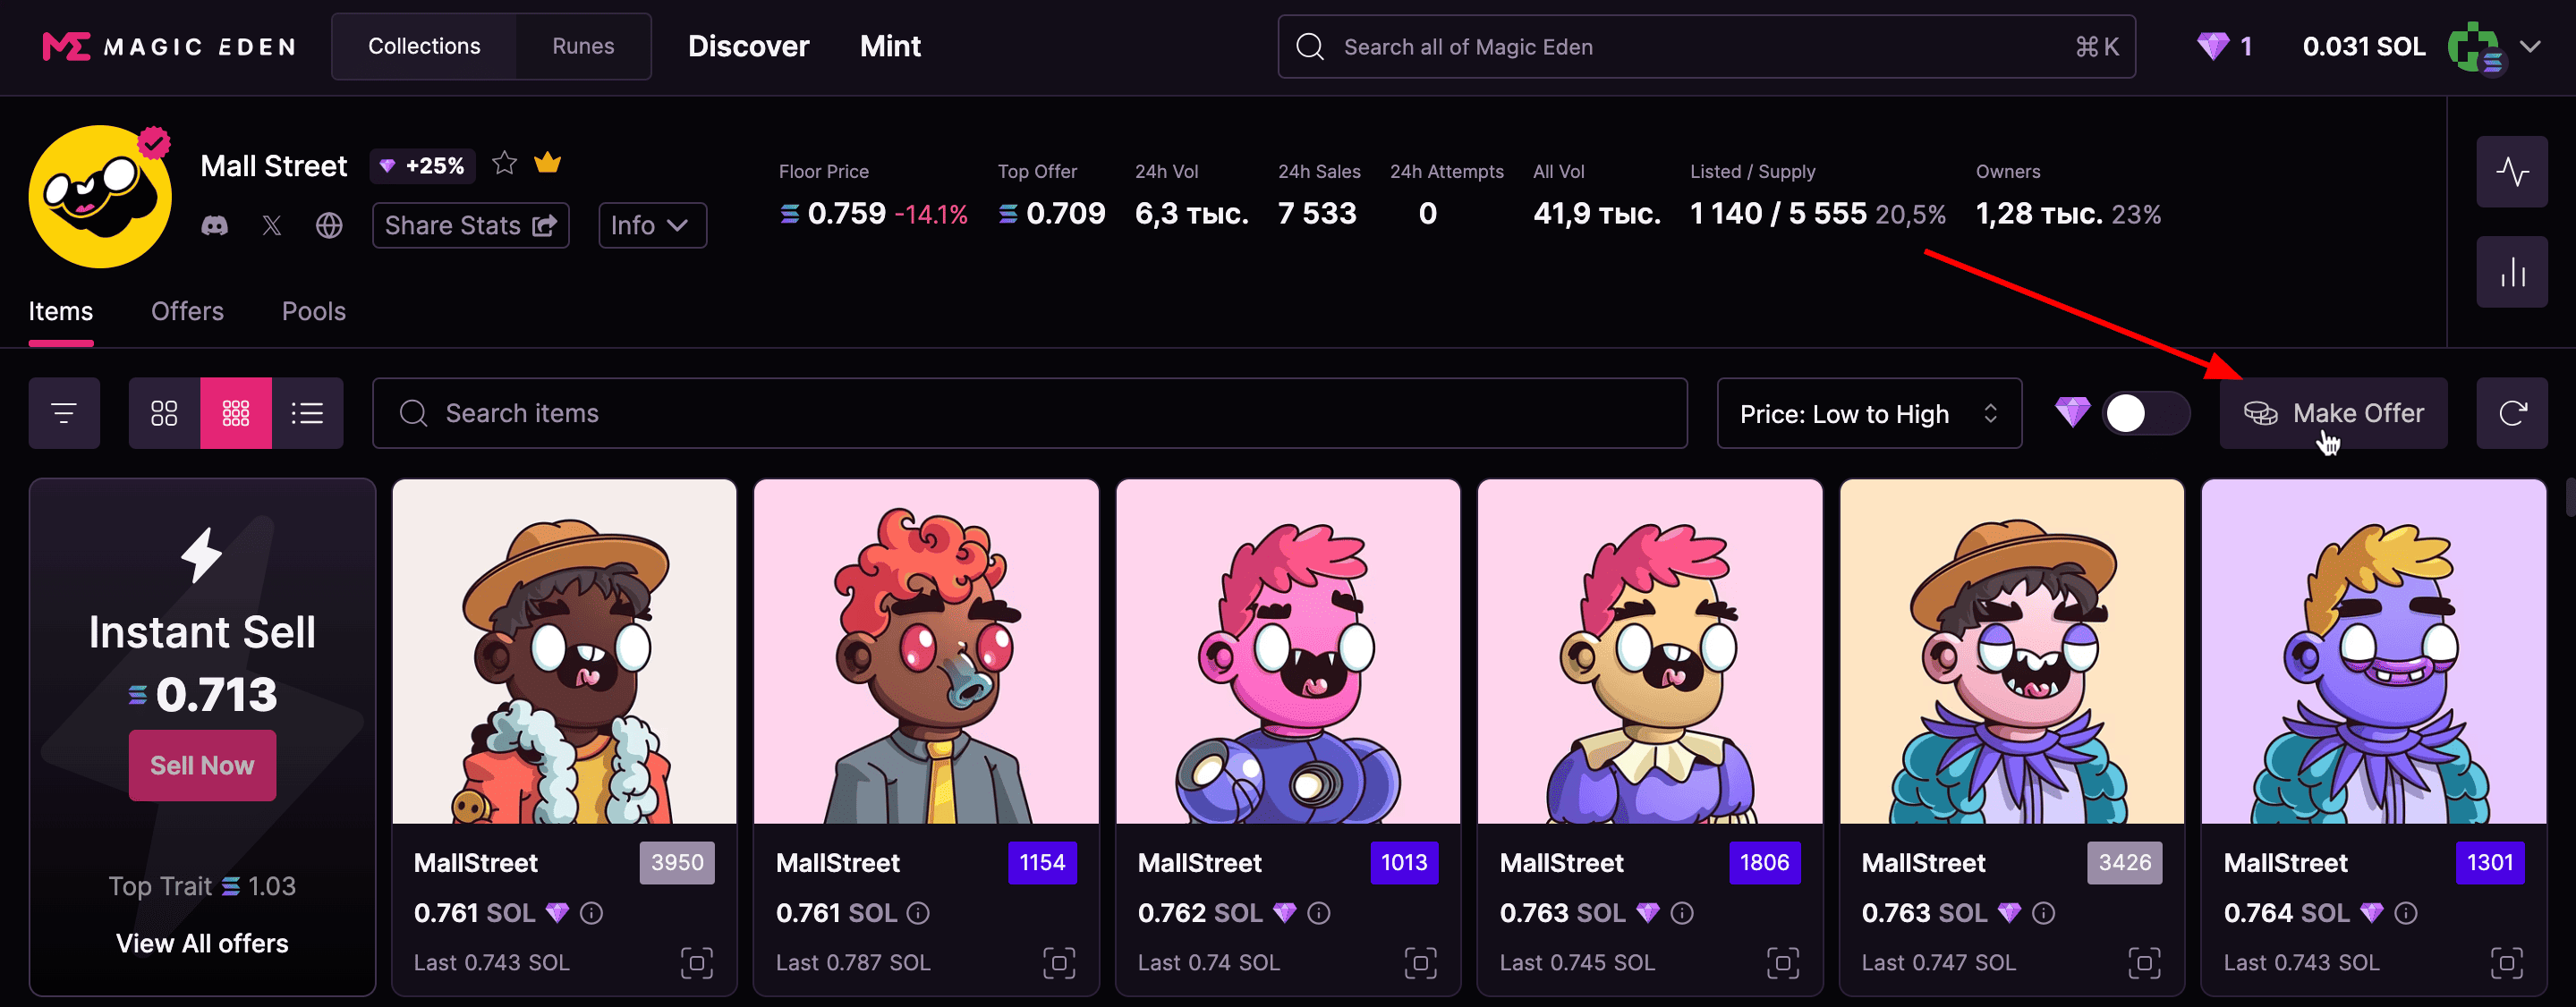The height and width of the screenshot is (1007, 2576).
Task: Open the MallStreet 1806 NFT image
Action: click(x=1650, y=651)
